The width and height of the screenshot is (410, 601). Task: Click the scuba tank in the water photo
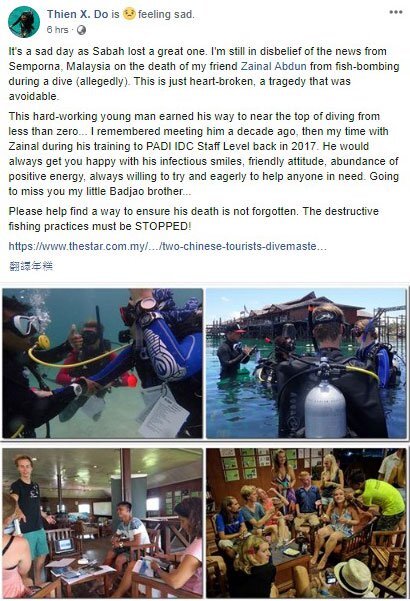click(325, 409)
